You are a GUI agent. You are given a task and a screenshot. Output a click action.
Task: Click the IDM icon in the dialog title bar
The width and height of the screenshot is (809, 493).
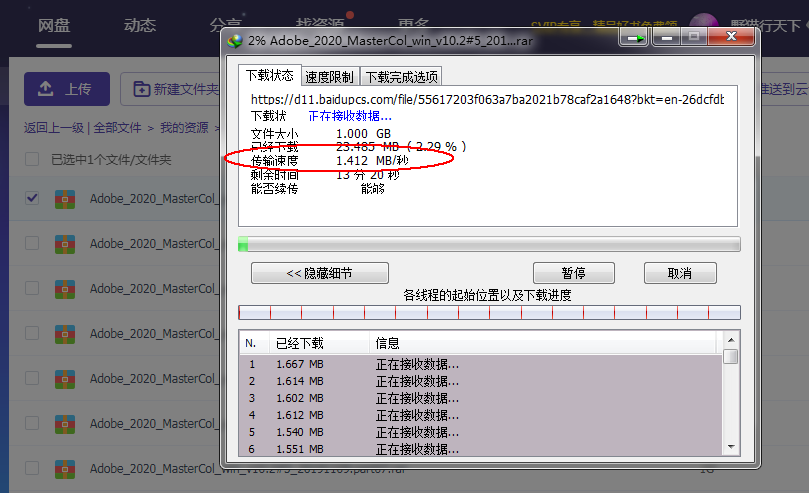point(235,41)
